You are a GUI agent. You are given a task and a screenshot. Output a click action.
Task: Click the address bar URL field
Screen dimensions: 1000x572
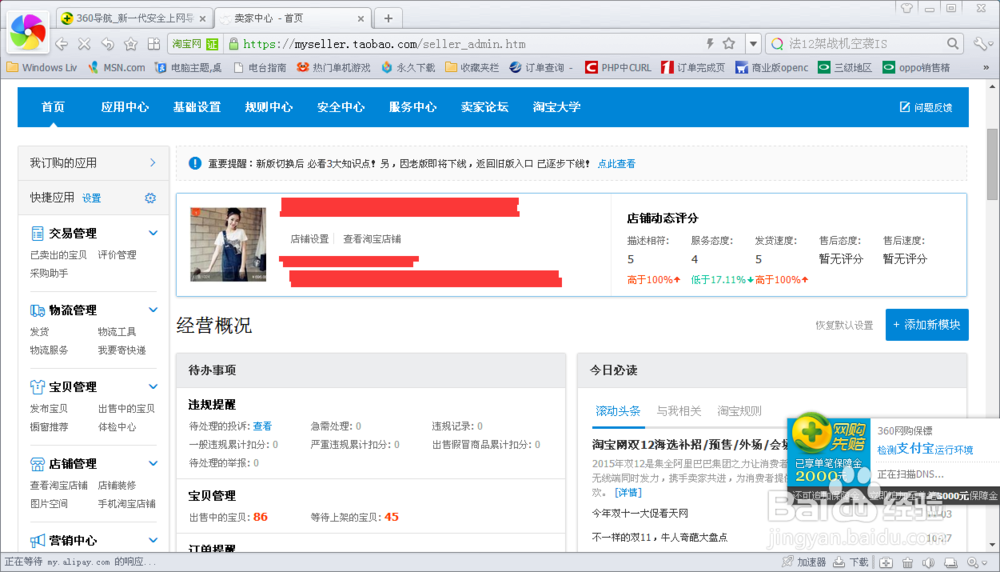click(466, 44)
